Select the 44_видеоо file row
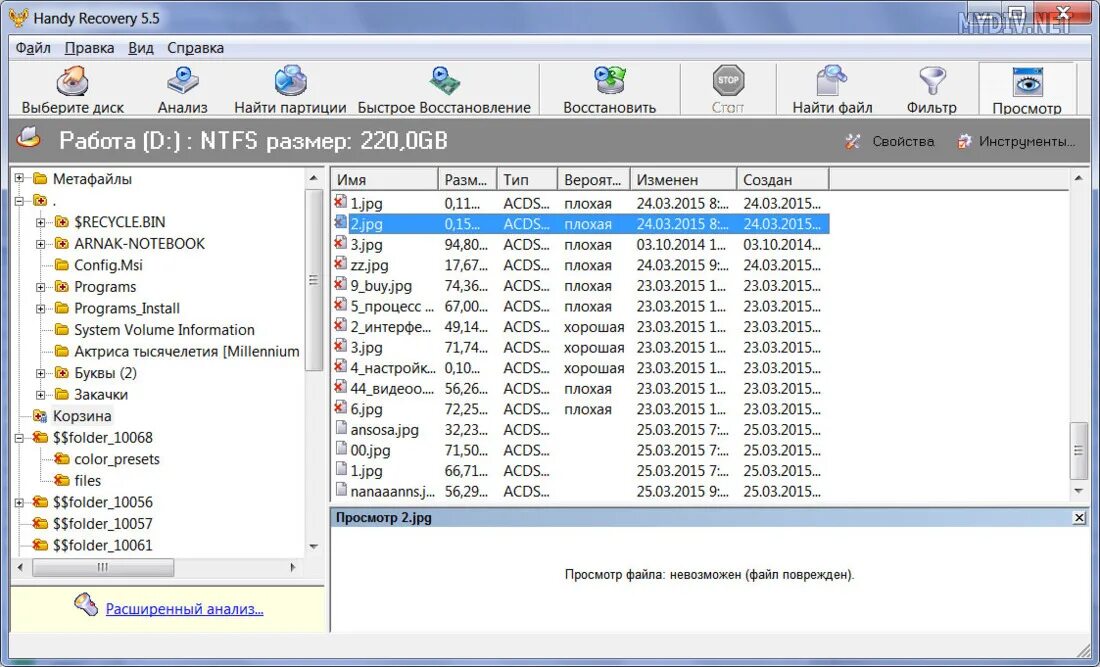This screenshot has height=667, width=1100. (x=580, y=389)
